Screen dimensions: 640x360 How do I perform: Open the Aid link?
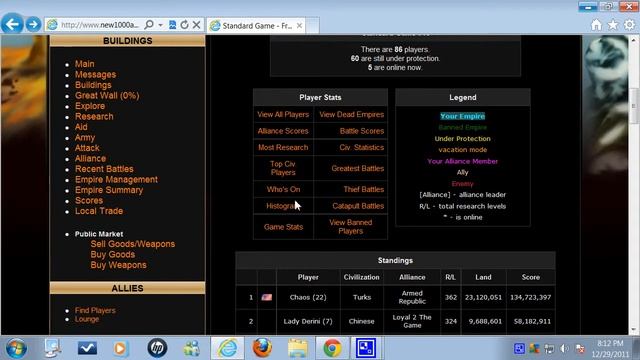tap(81, 127)
